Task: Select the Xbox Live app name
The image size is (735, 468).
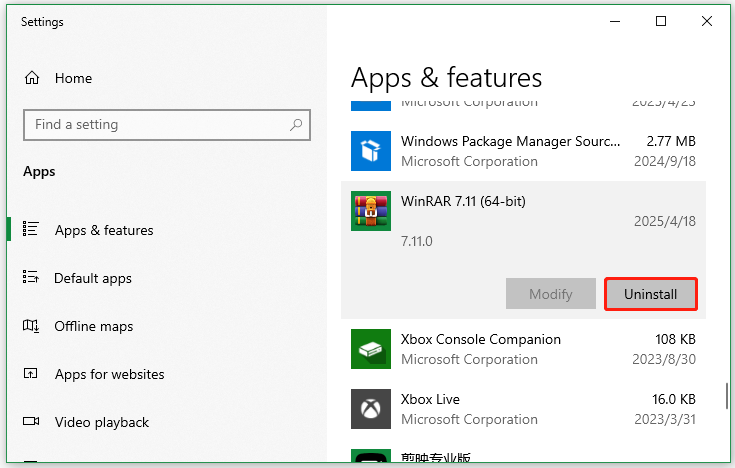Action: 430,399
